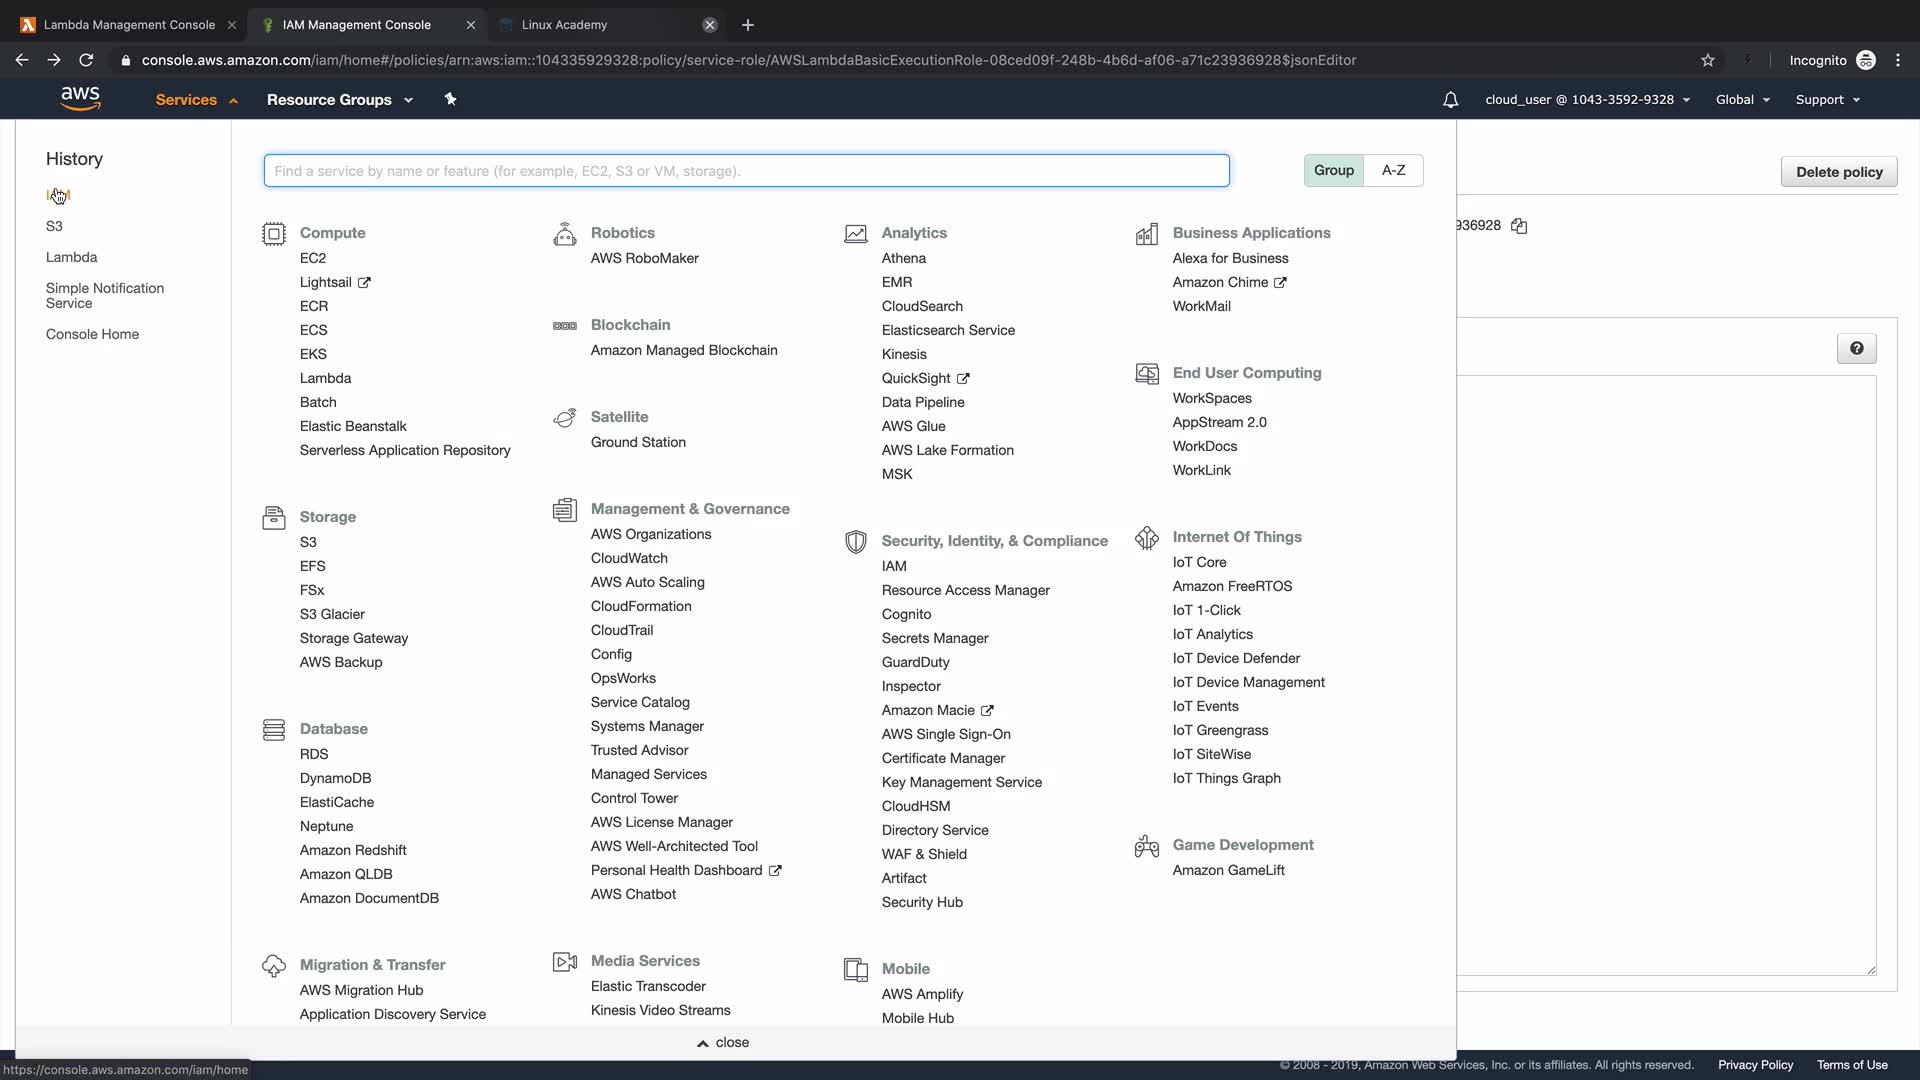The width and height of the screenshot is (1920, 1080).
Task: Click the find a service search field
Action: [x=746, y=171]
